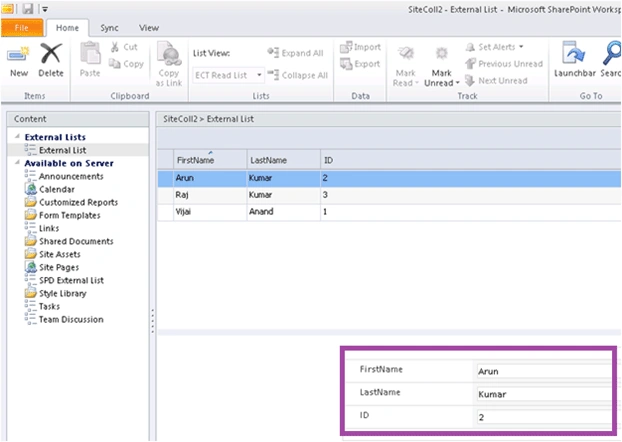This screenshot has height=442, width=622.
Task: Click the Save icon in title bar
Action: (x=27, y=8)
